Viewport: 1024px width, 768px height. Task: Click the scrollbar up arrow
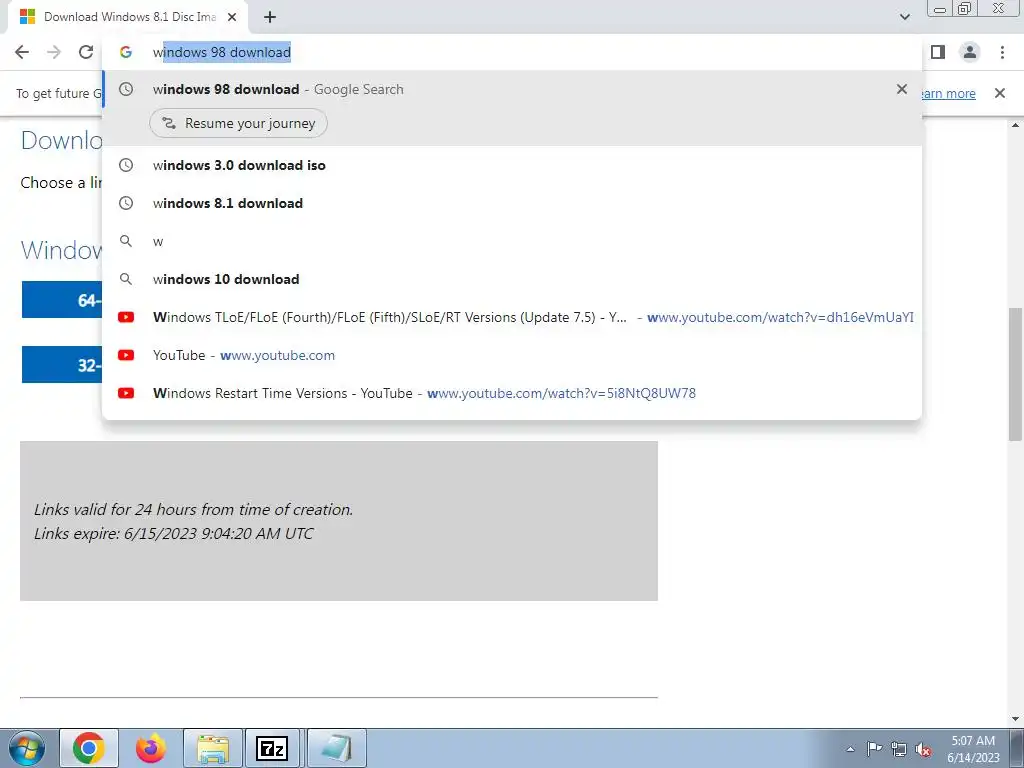(x=1016, y=125)
